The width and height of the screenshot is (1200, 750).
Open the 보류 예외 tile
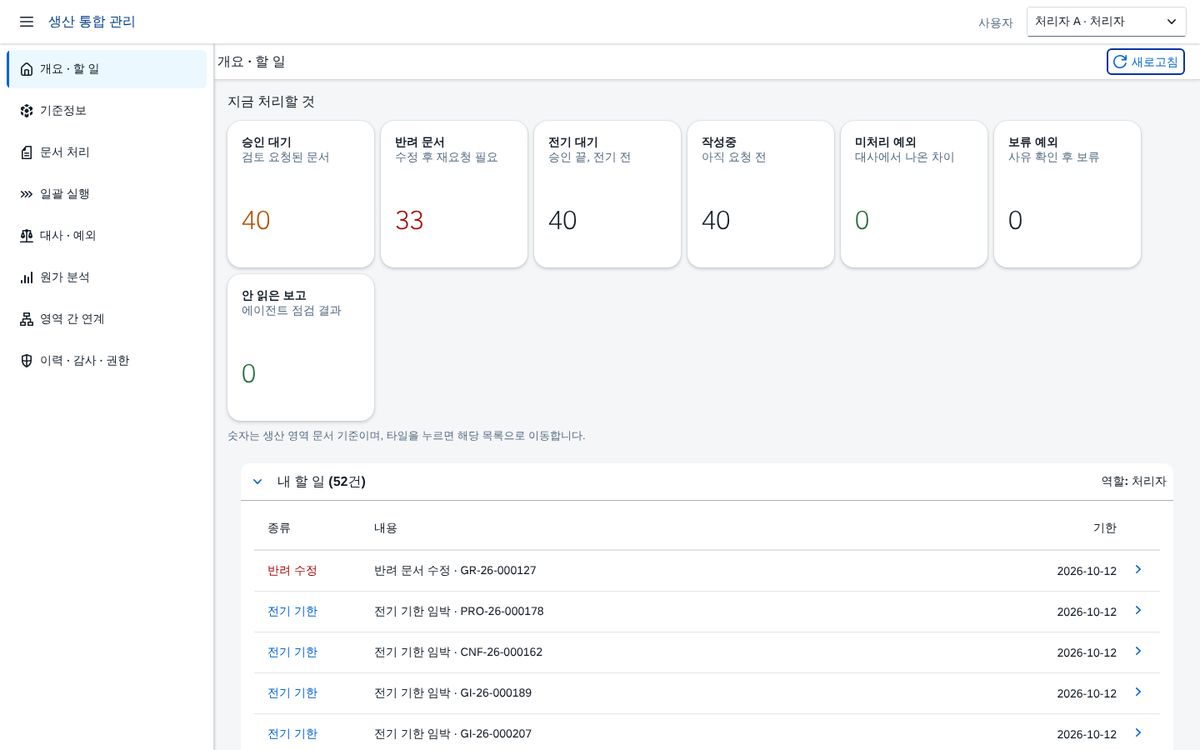click(x=1067, y=194)
